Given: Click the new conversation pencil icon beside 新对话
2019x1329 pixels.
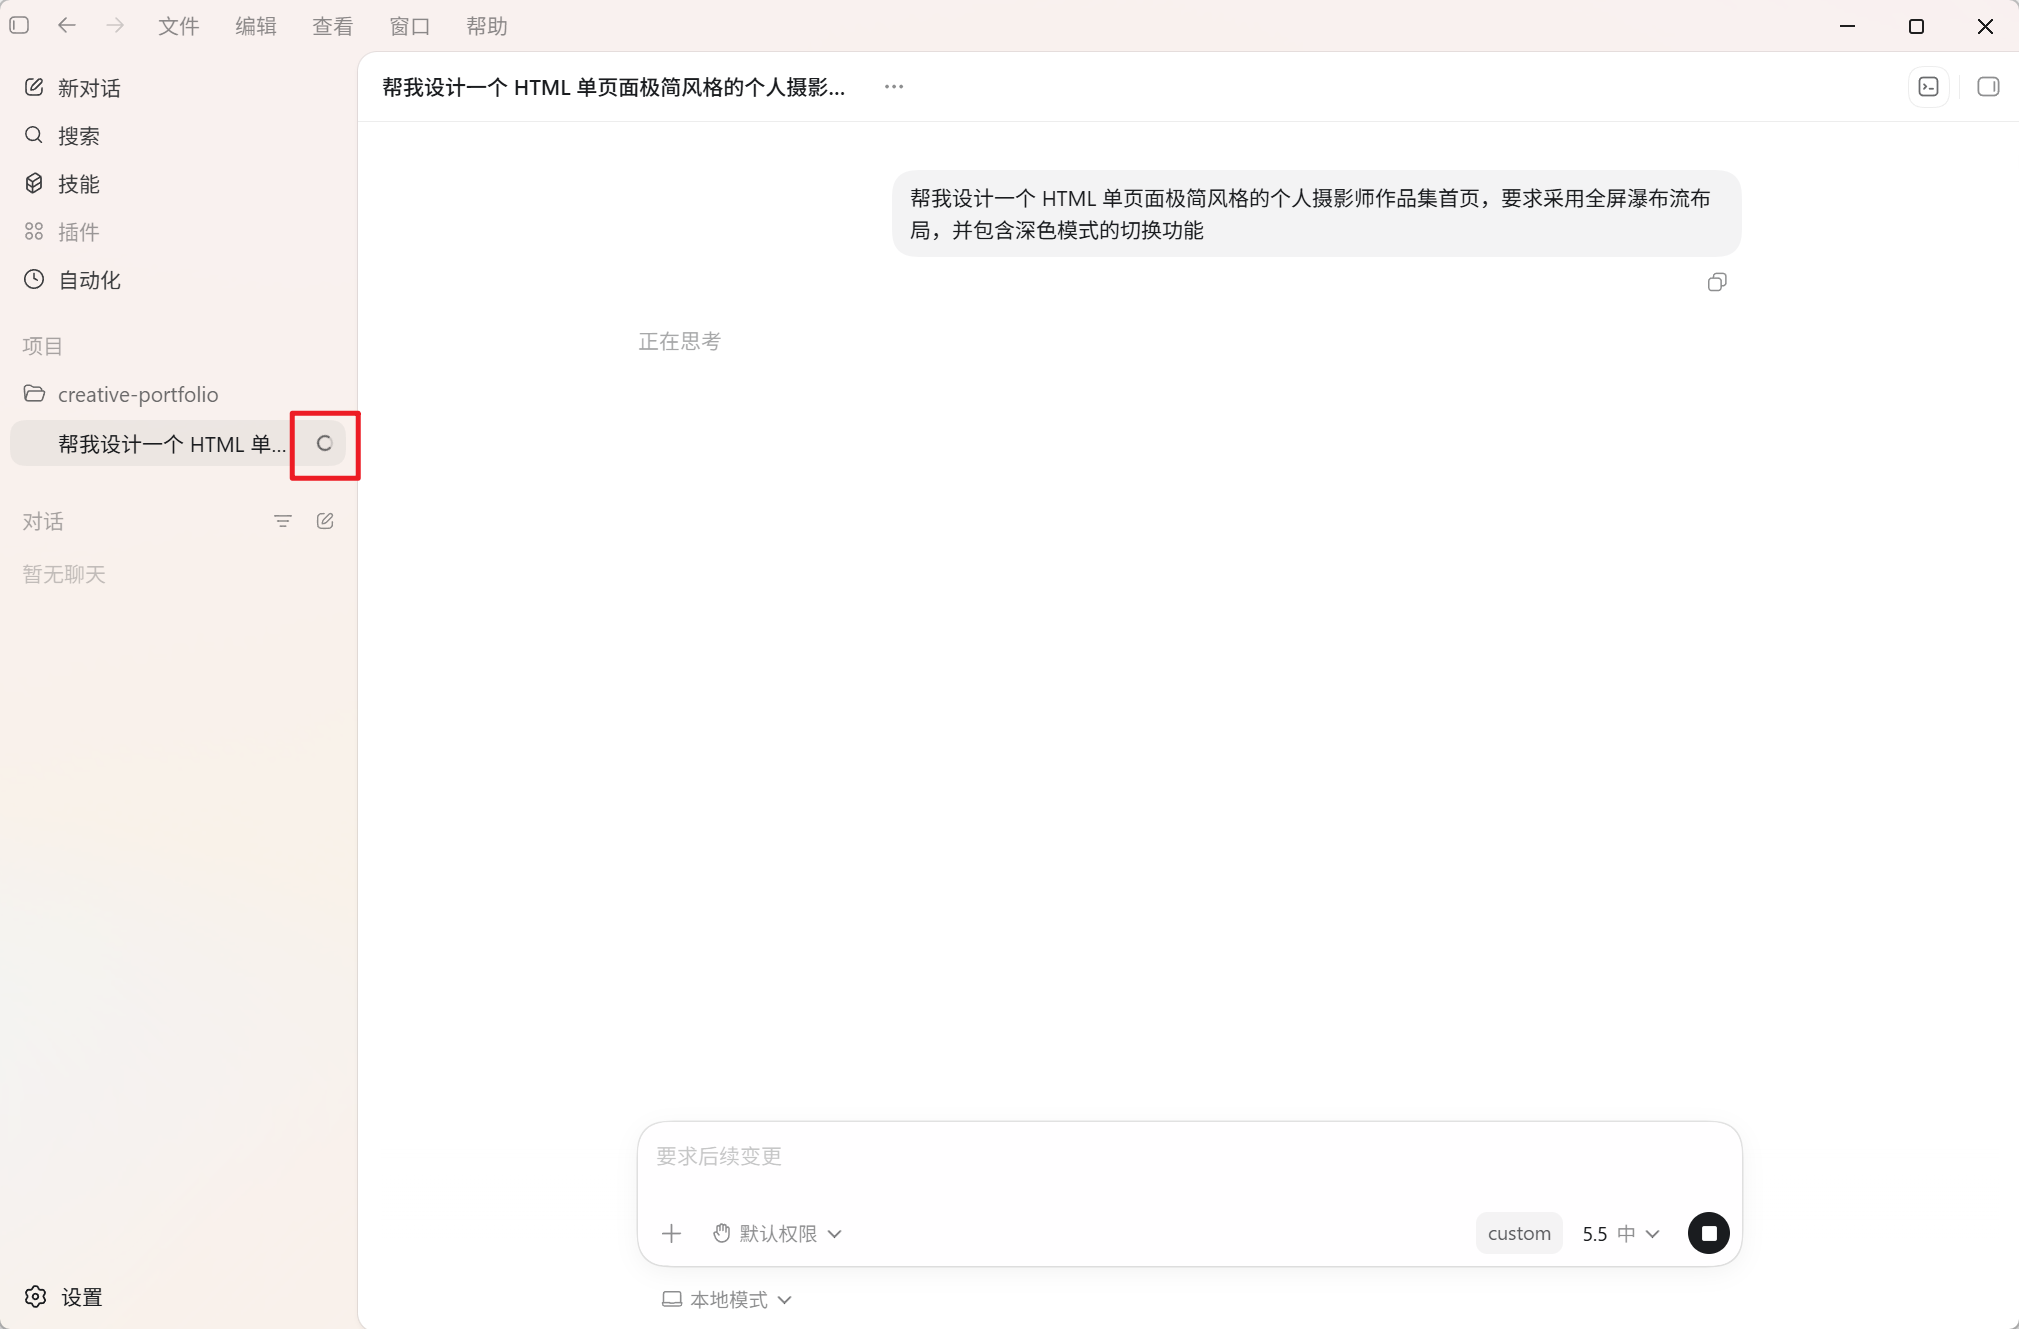Looking at the screenshot, I should 34,87.
